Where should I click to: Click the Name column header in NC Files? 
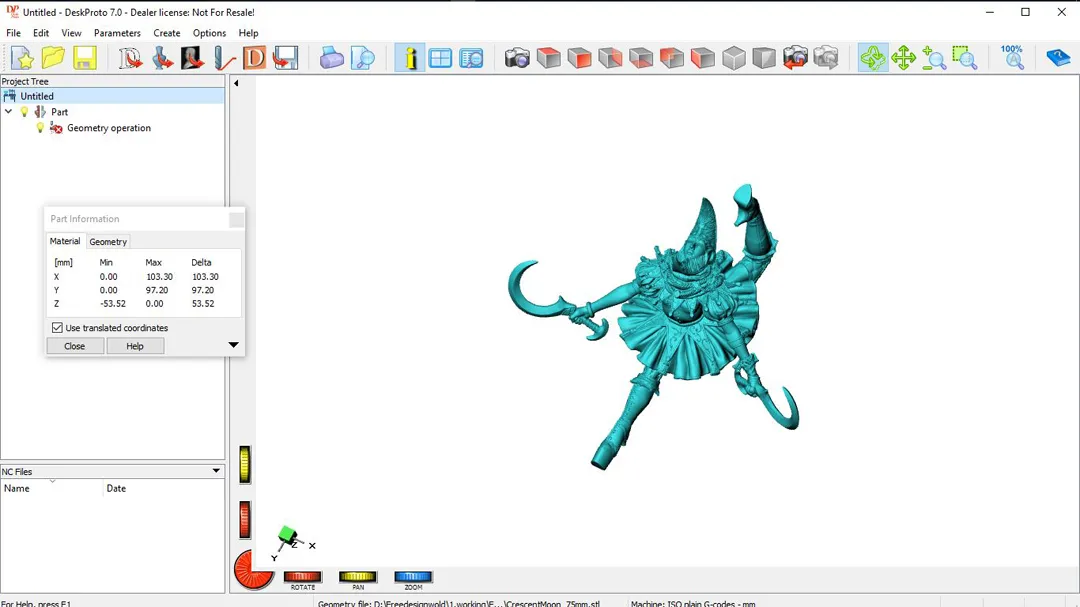pos(52,488)
